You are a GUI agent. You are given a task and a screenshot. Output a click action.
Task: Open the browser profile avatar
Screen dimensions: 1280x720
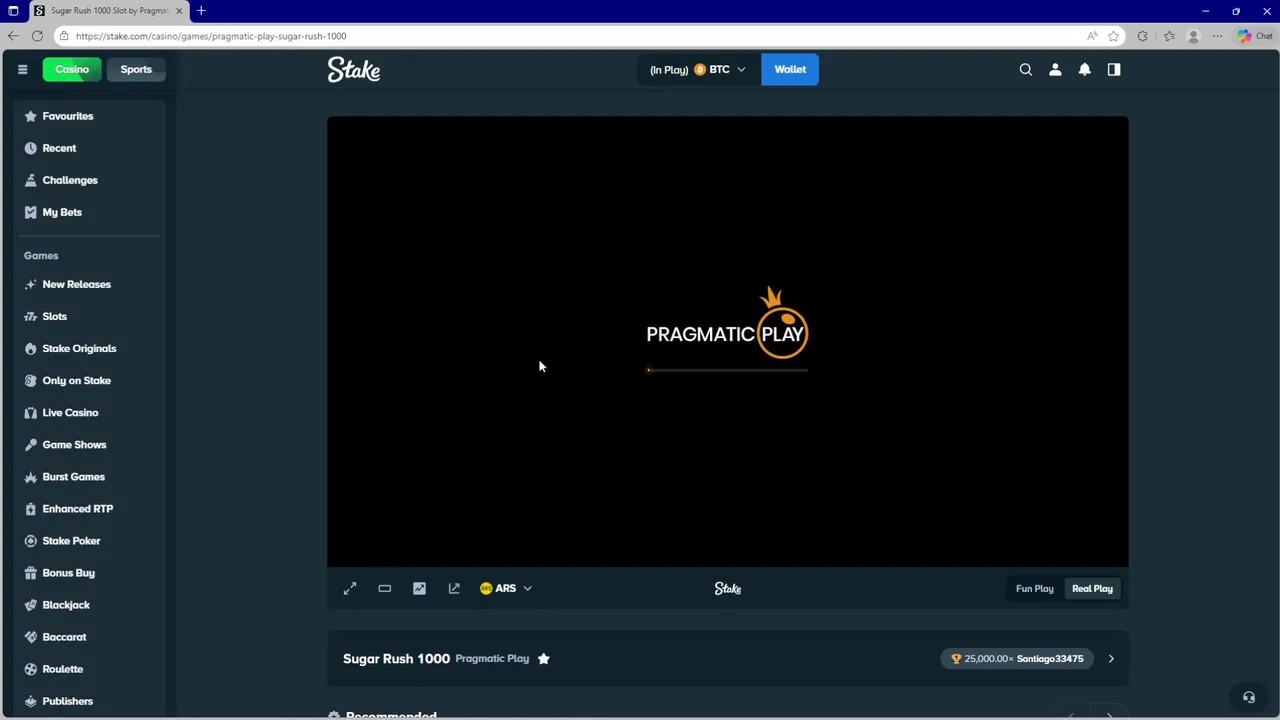click(x=1193, y=36)
